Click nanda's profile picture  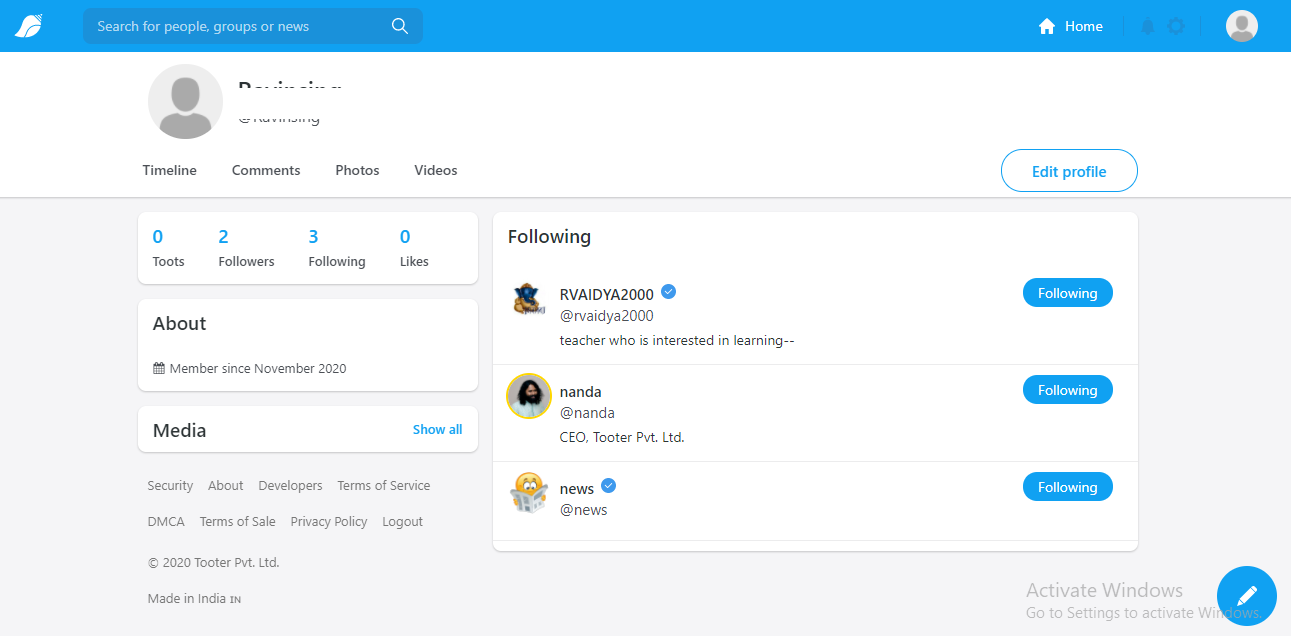coord(529,396)
